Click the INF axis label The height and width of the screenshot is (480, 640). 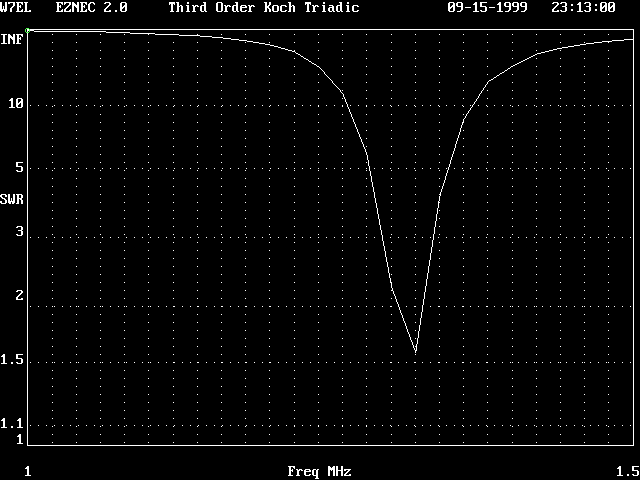point(12,40)
